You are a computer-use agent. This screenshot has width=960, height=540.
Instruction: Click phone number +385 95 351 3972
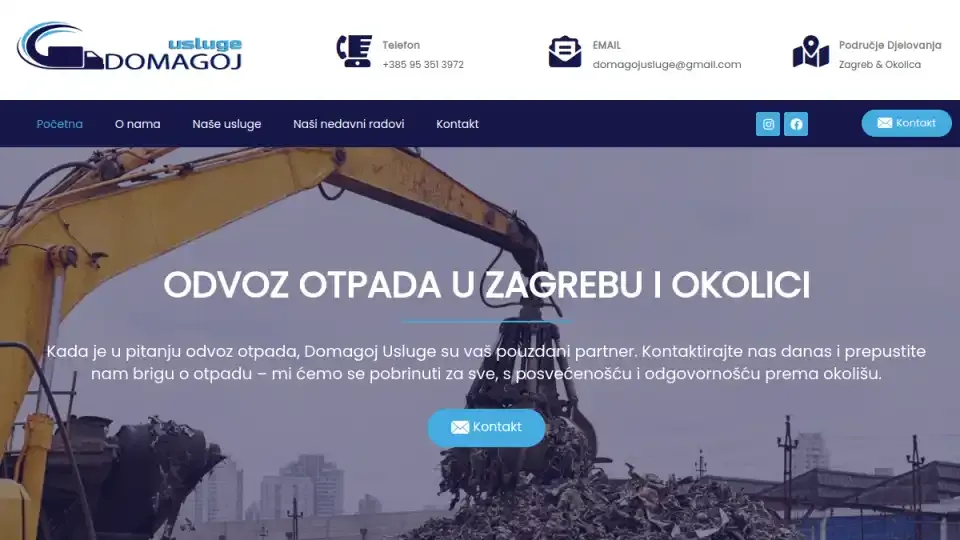(x=423, y=64)
